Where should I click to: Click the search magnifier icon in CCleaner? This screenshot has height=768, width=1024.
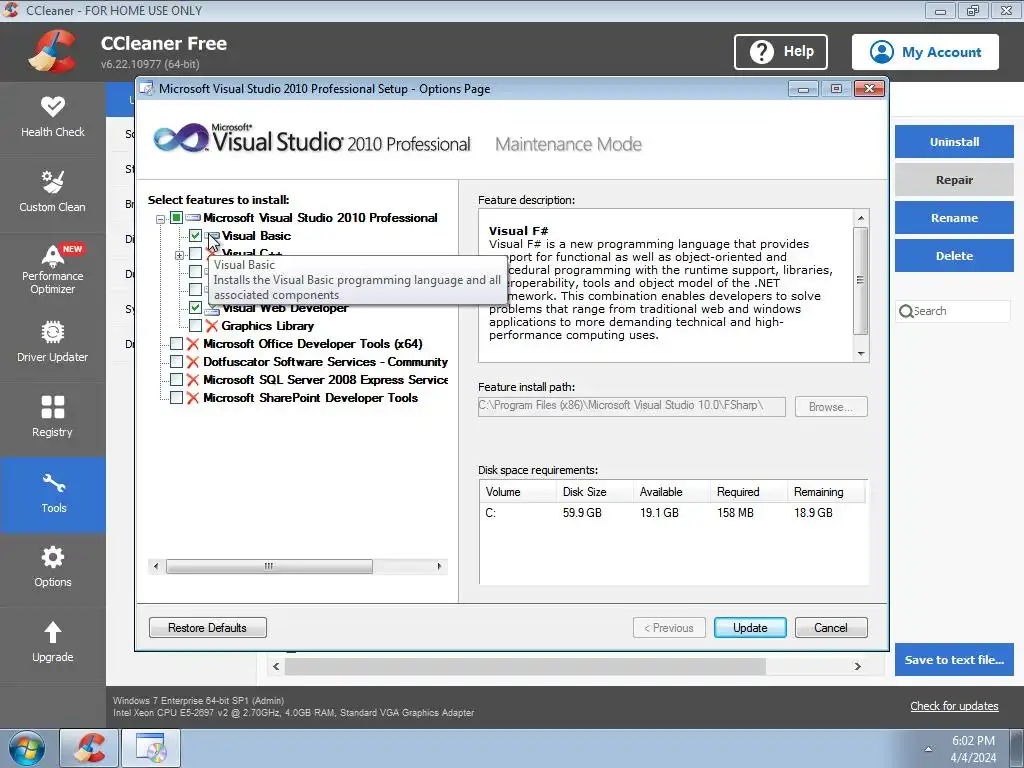click(x=906, y=312)
